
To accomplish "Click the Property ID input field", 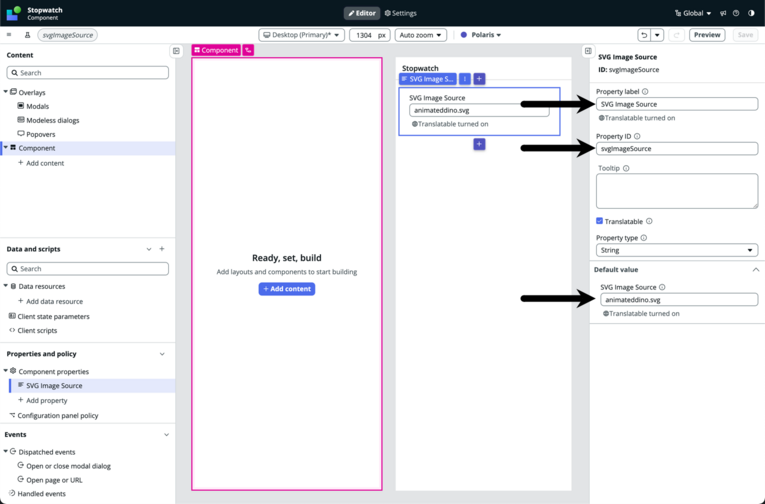I will [x=677, y=149].
